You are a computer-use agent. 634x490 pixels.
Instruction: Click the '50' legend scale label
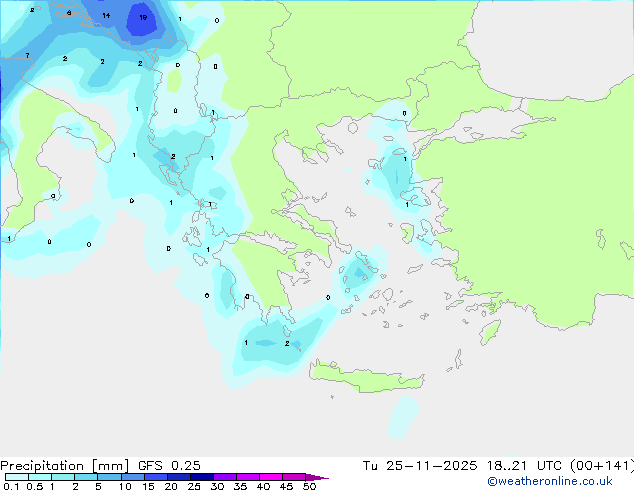coord(309,486)
